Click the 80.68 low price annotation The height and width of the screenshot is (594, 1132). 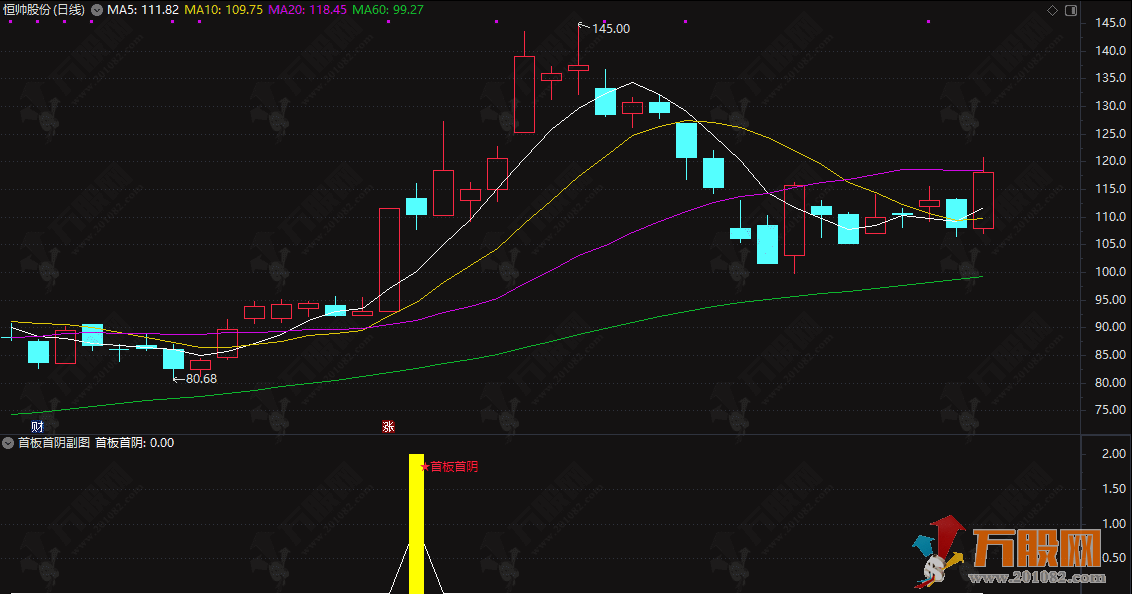(201, 378)
